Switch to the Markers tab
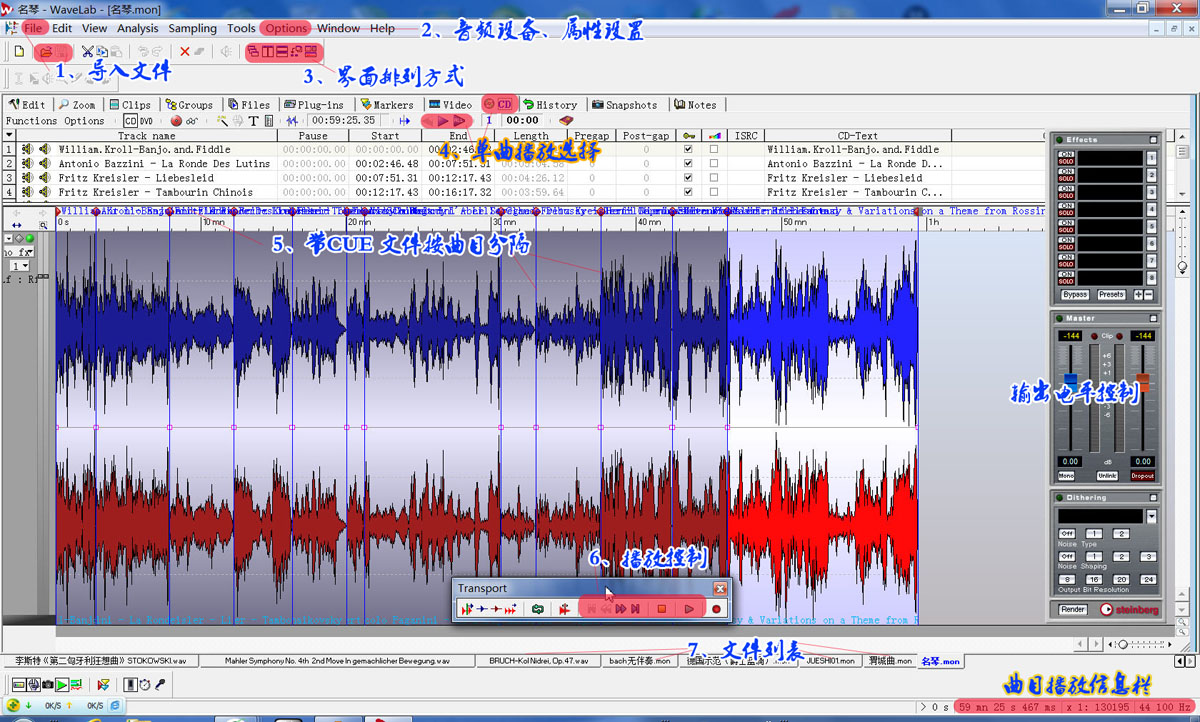Viewport: 1200px width, 722px height. pos(386,104)
